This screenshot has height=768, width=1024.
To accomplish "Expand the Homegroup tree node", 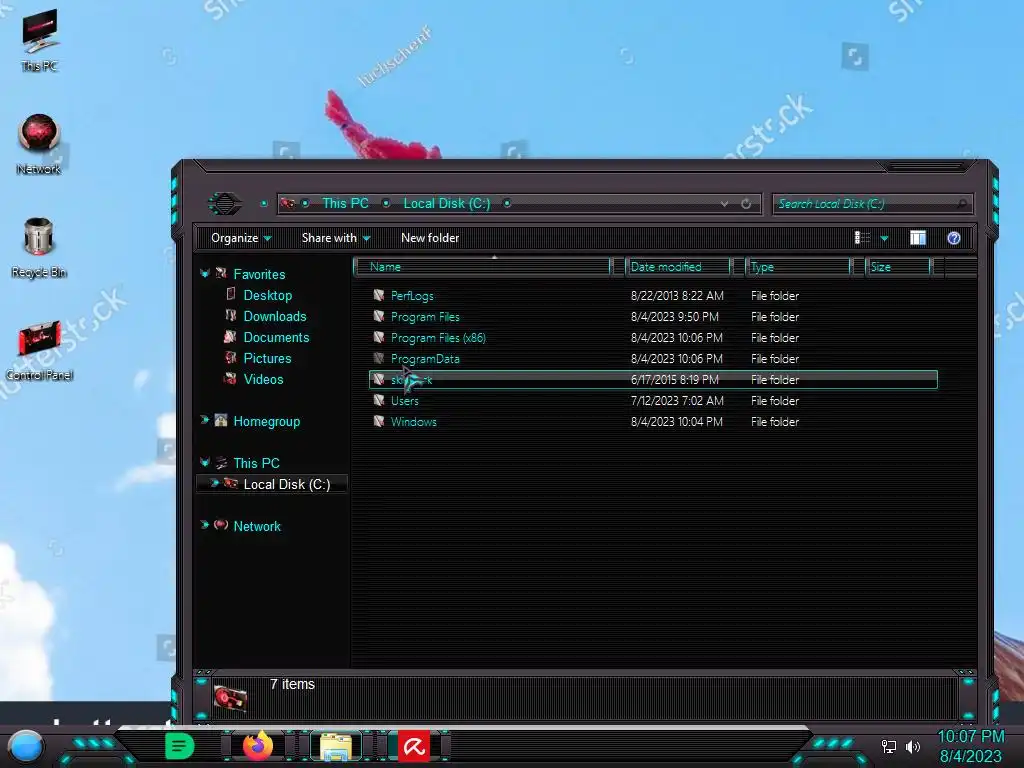I will pos(205,420).
